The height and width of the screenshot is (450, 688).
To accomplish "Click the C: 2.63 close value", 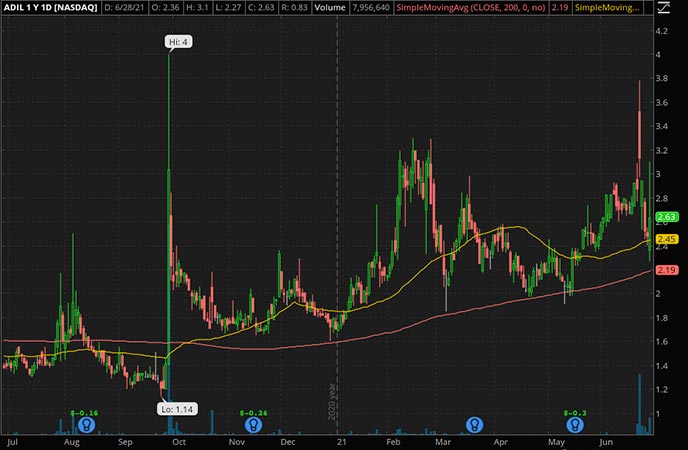I will pyautogui.click(x=264, y=7).
